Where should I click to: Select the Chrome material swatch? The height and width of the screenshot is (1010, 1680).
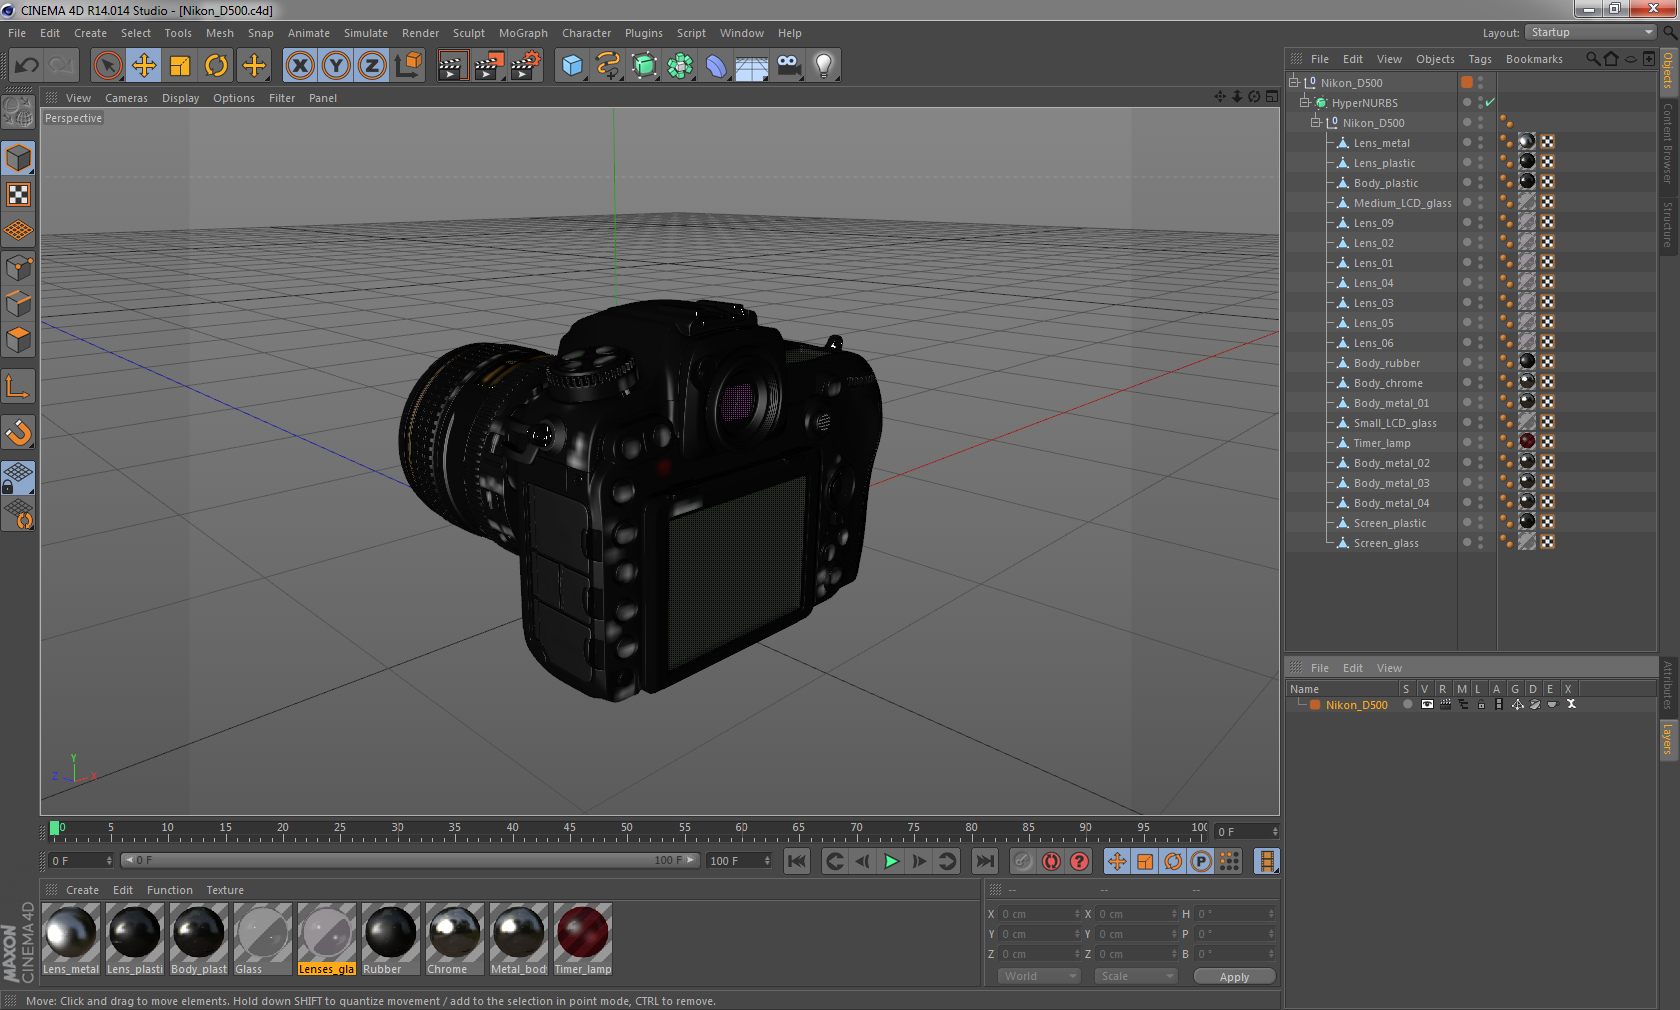point(455,939)
